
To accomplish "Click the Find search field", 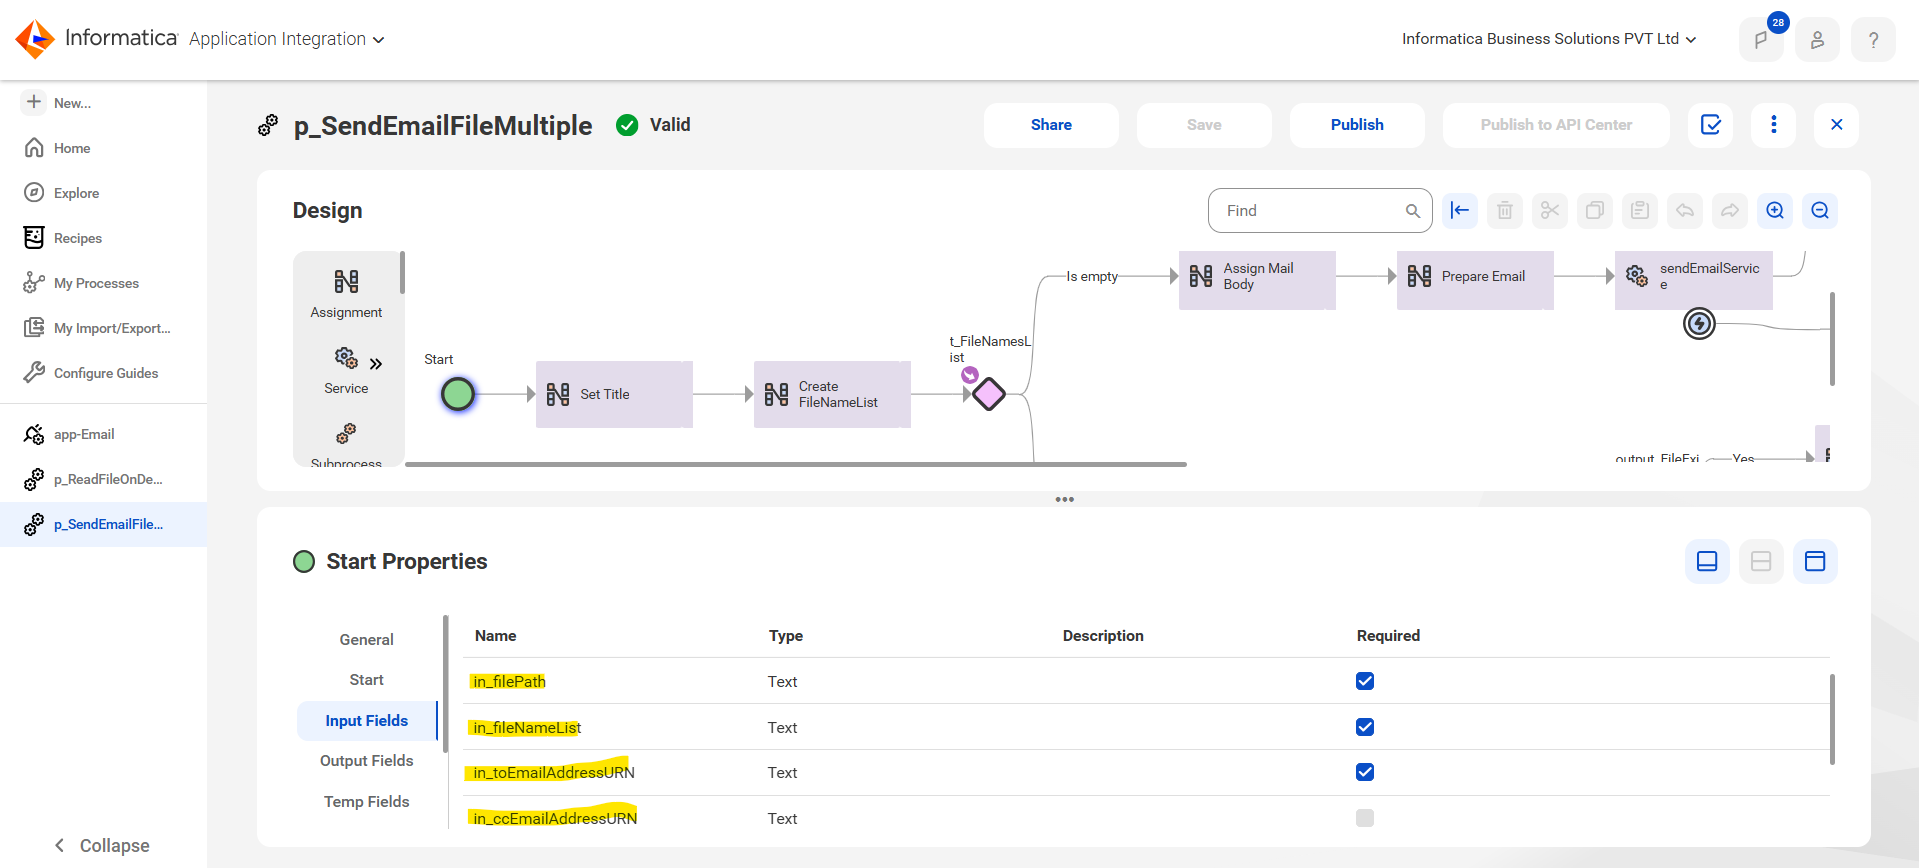I will coord(1320,211).
